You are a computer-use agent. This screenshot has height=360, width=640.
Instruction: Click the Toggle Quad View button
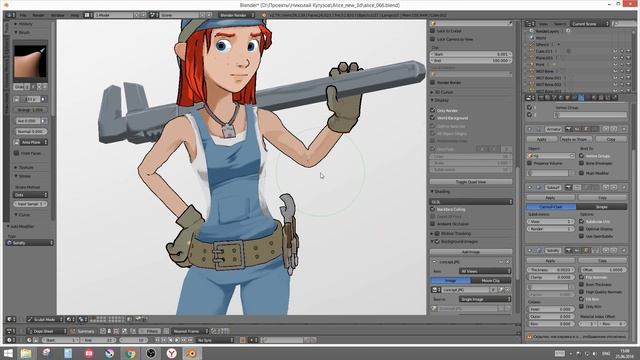point(471,182)
